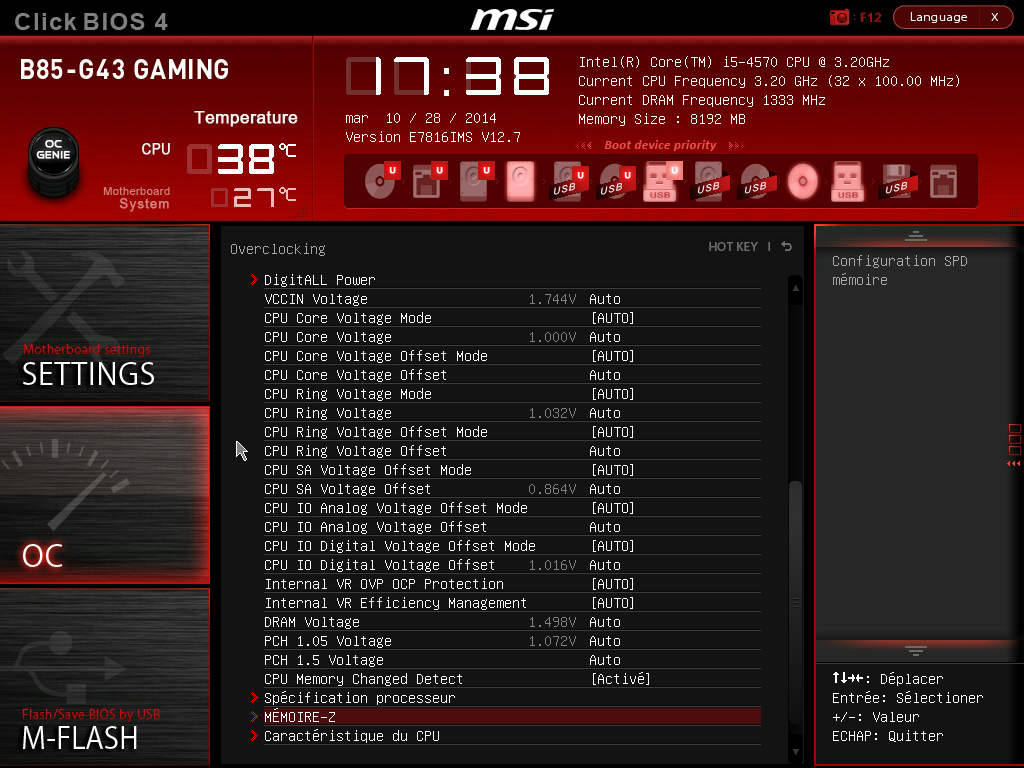The image size is (1024, 768).
Task: Open Internal VR Efficiency Management [AUTO]
Action: point(613,603)
